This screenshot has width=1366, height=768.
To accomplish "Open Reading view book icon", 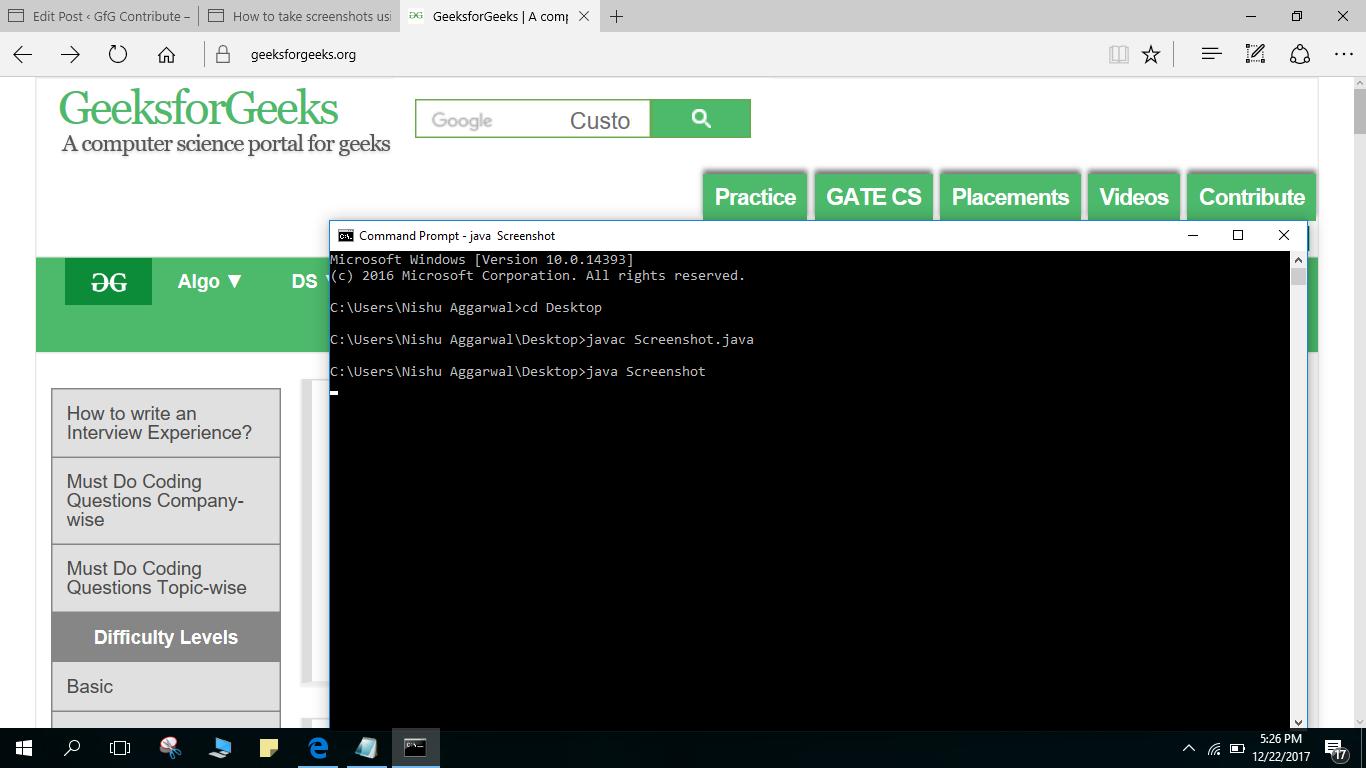I will [1119, 54].
